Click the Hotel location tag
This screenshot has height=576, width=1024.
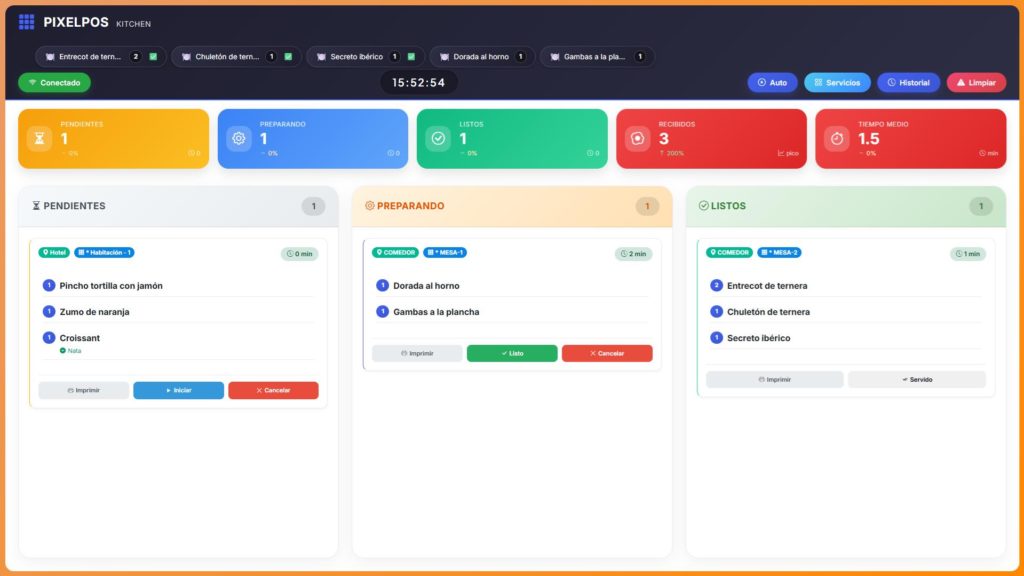[54, 252]
